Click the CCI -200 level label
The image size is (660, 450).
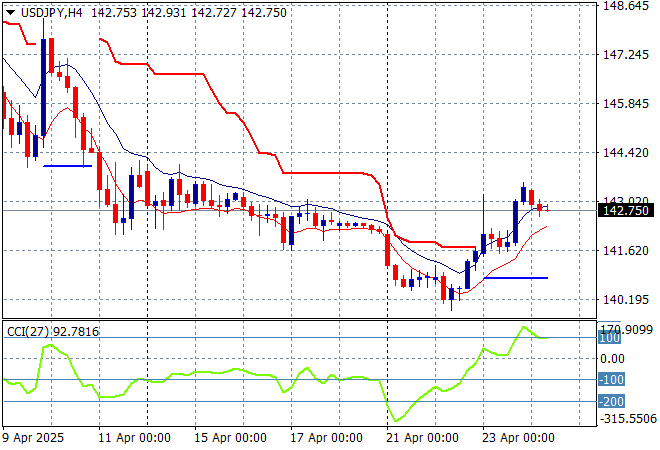pos(611,402)
